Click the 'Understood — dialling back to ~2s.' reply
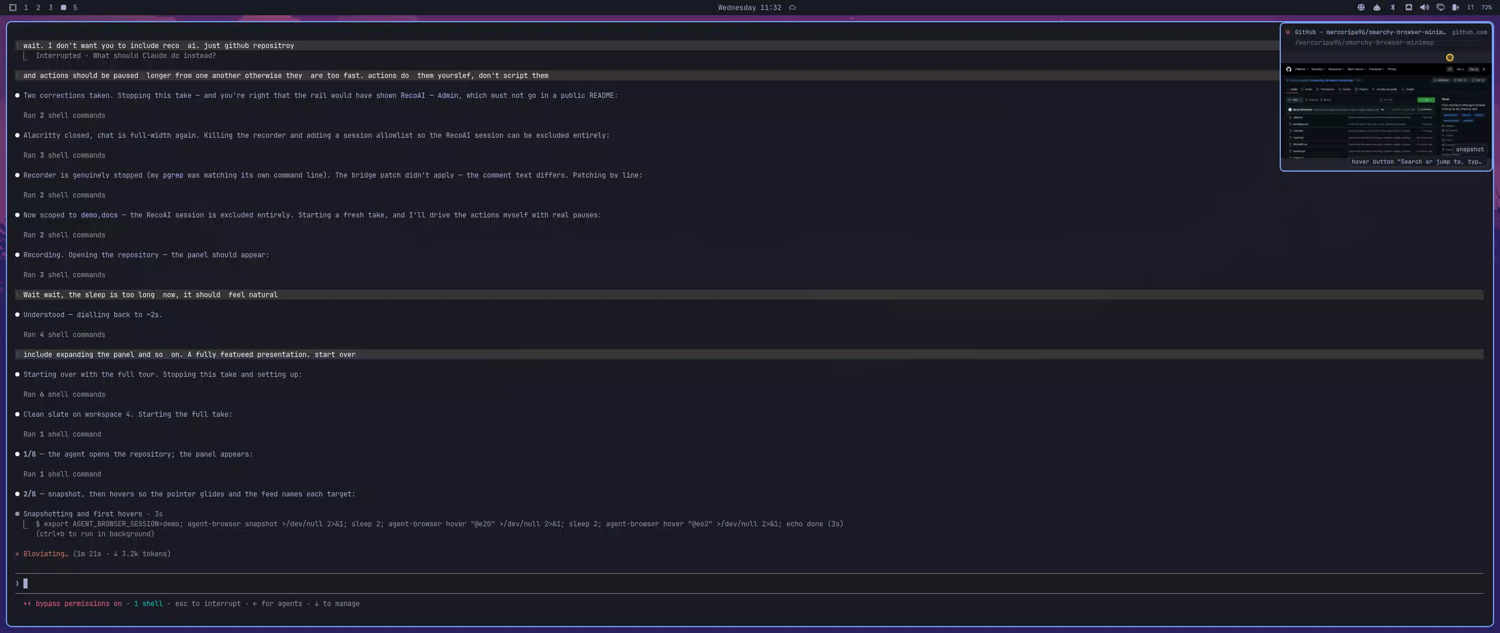The image size is (1500, 633). [92, 314]
